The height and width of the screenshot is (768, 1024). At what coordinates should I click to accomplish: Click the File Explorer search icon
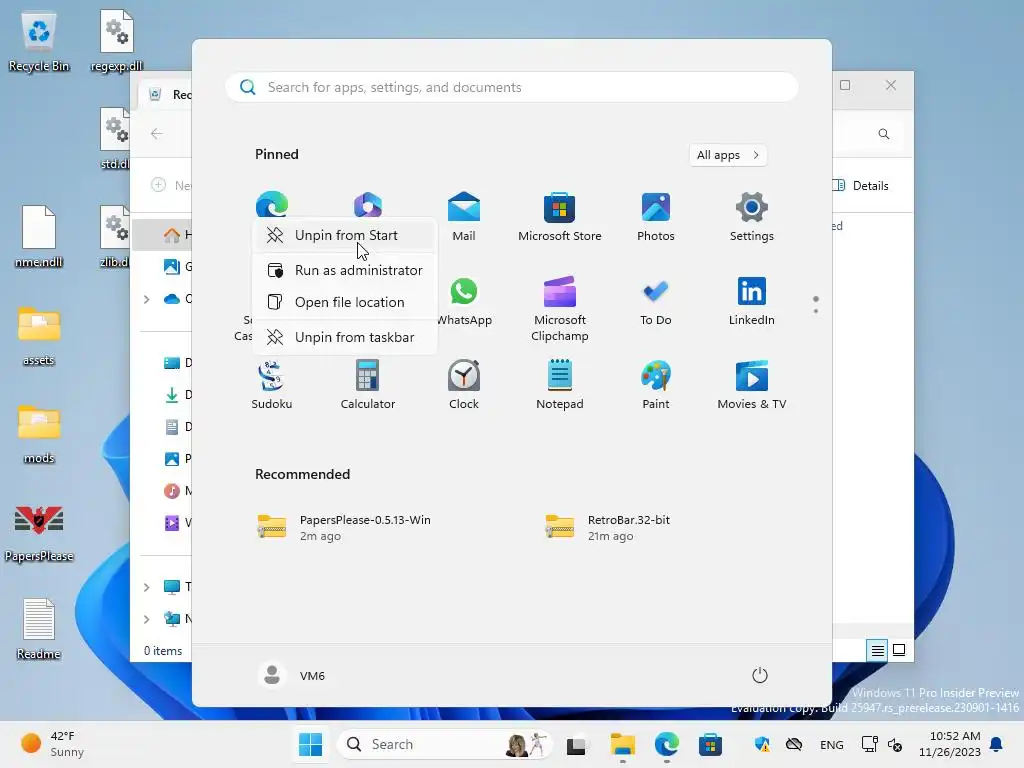(884, 134)
